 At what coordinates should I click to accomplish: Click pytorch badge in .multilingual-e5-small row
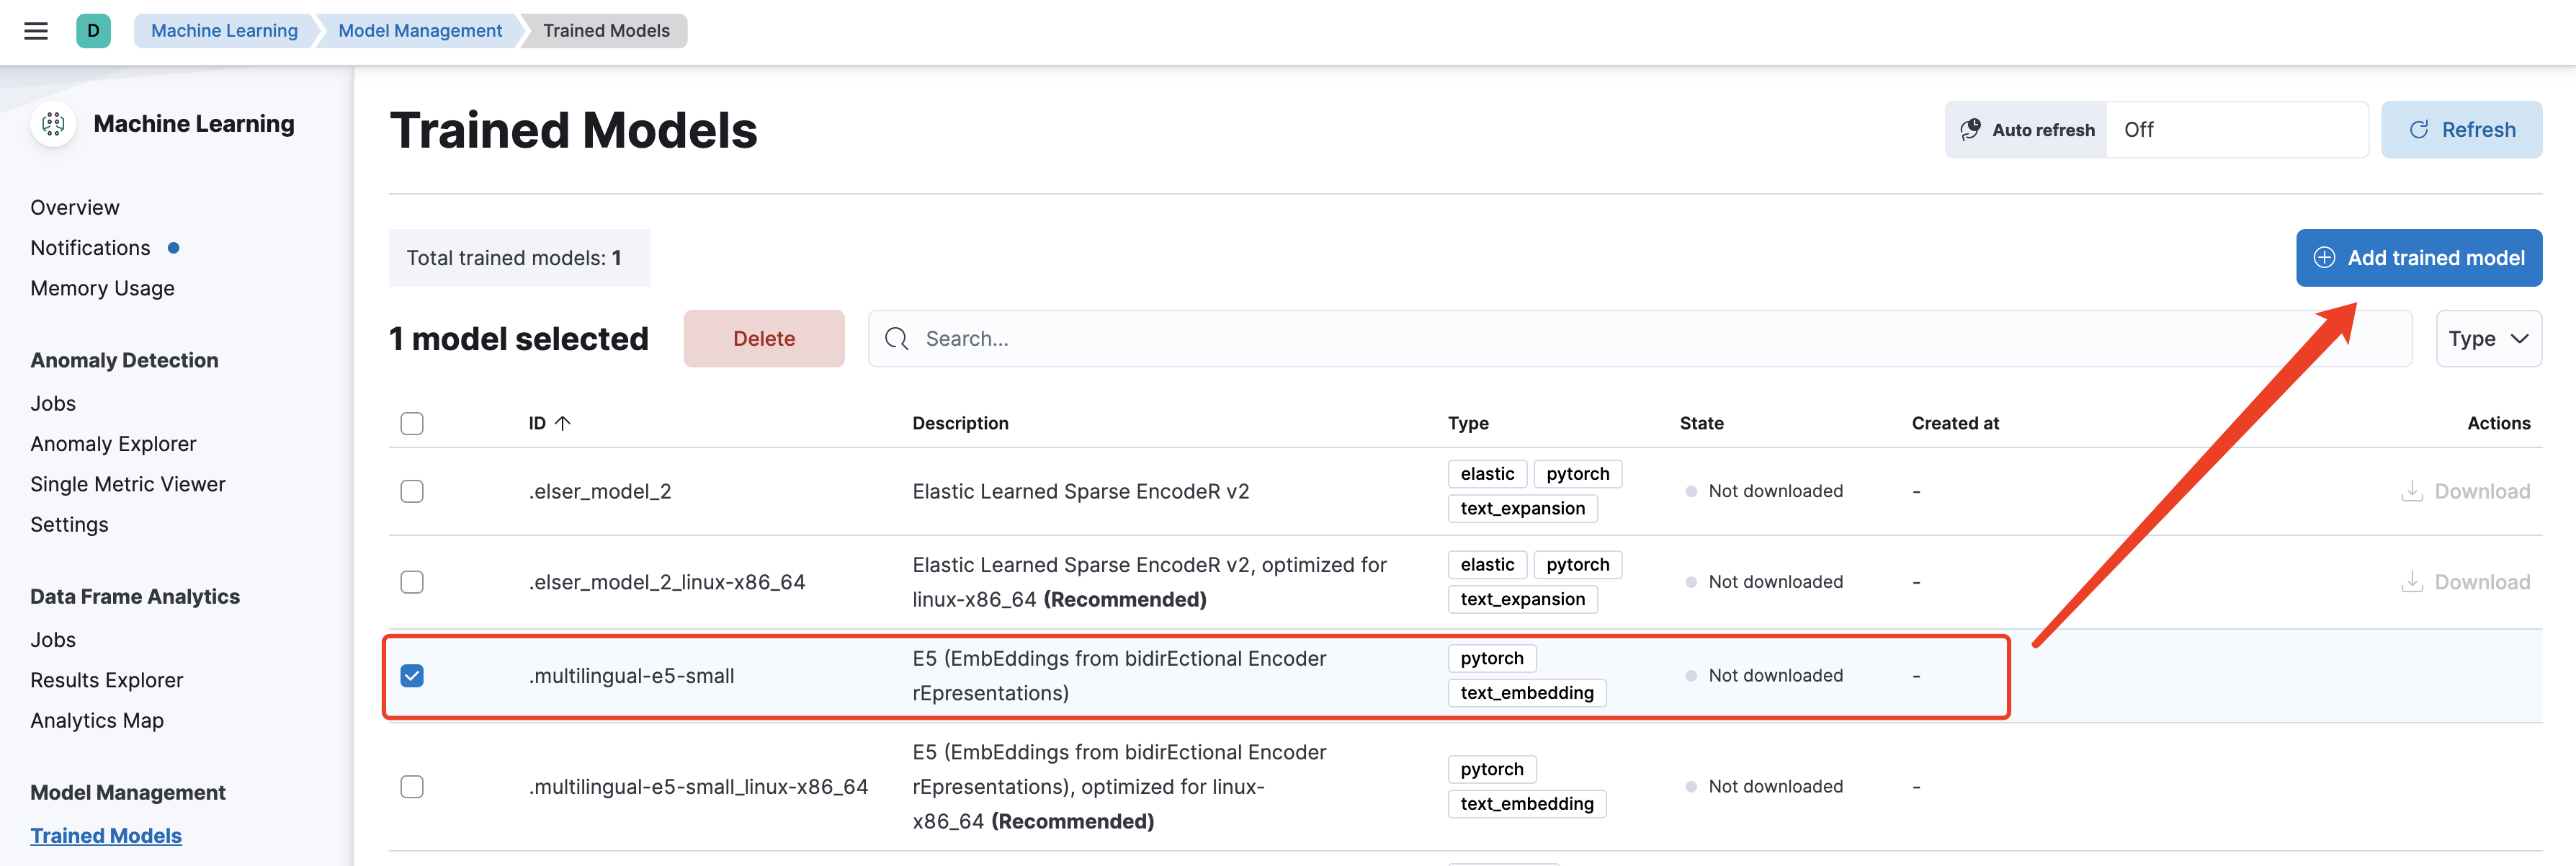[1491, 659]
